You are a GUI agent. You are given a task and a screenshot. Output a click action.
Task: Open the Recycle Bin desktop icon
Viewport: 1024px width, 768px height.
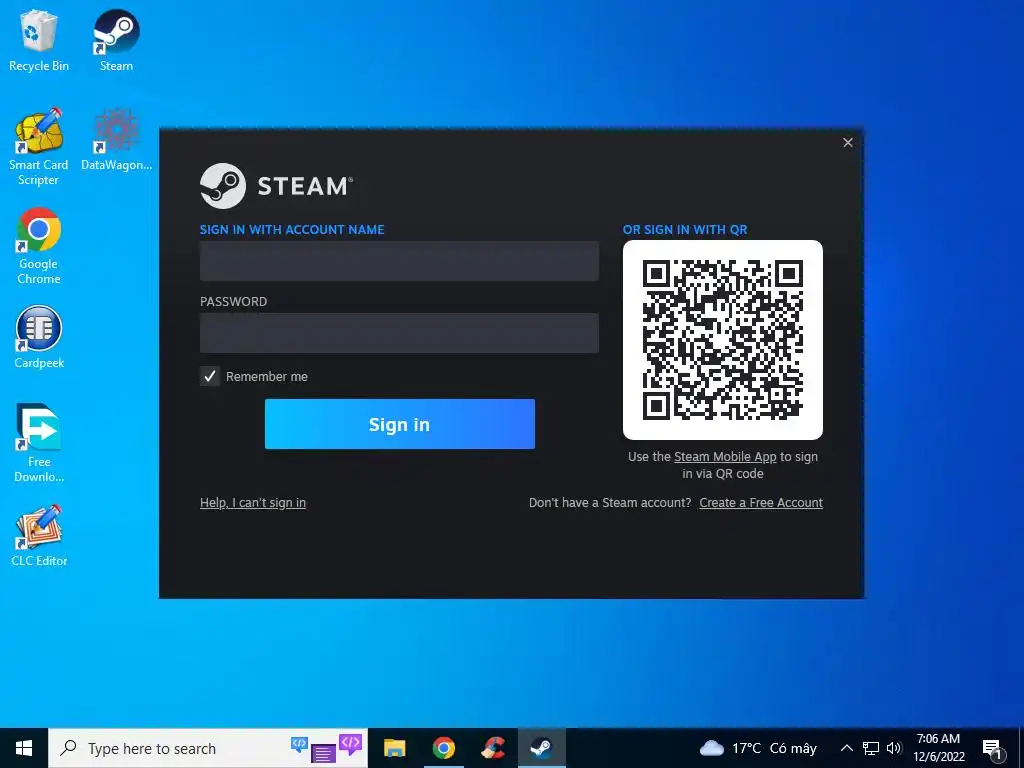click(x=39, y=40)
